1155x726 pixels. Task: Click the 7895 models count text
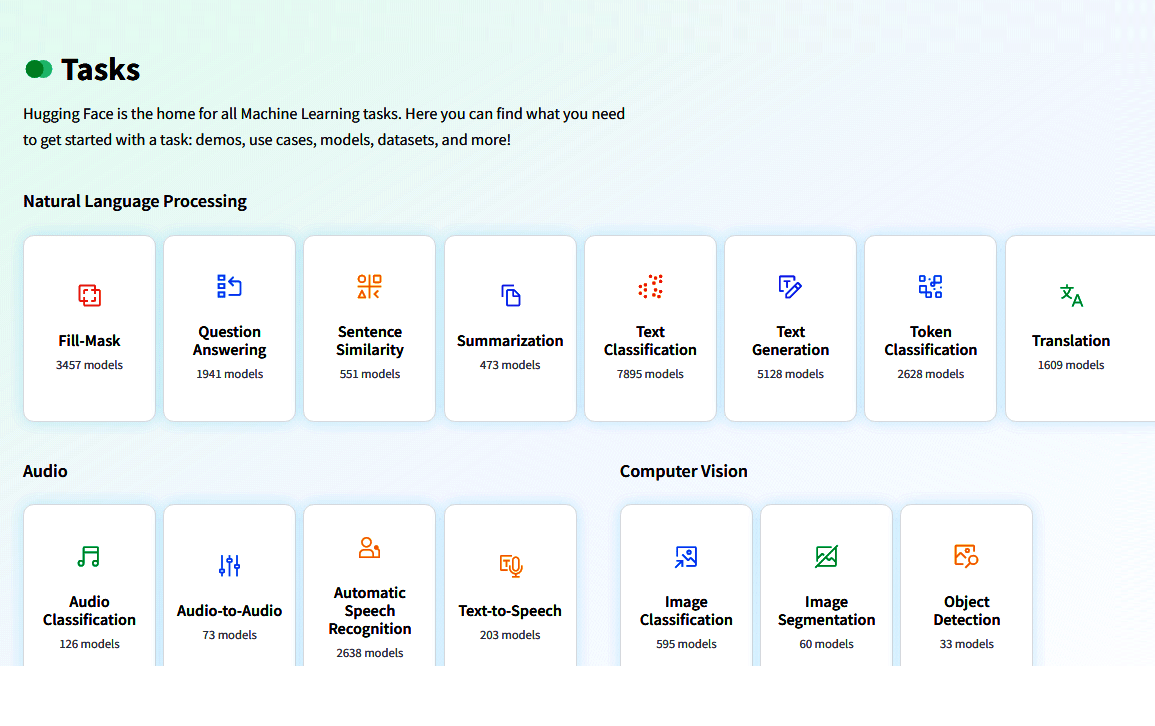coord(651,374)
